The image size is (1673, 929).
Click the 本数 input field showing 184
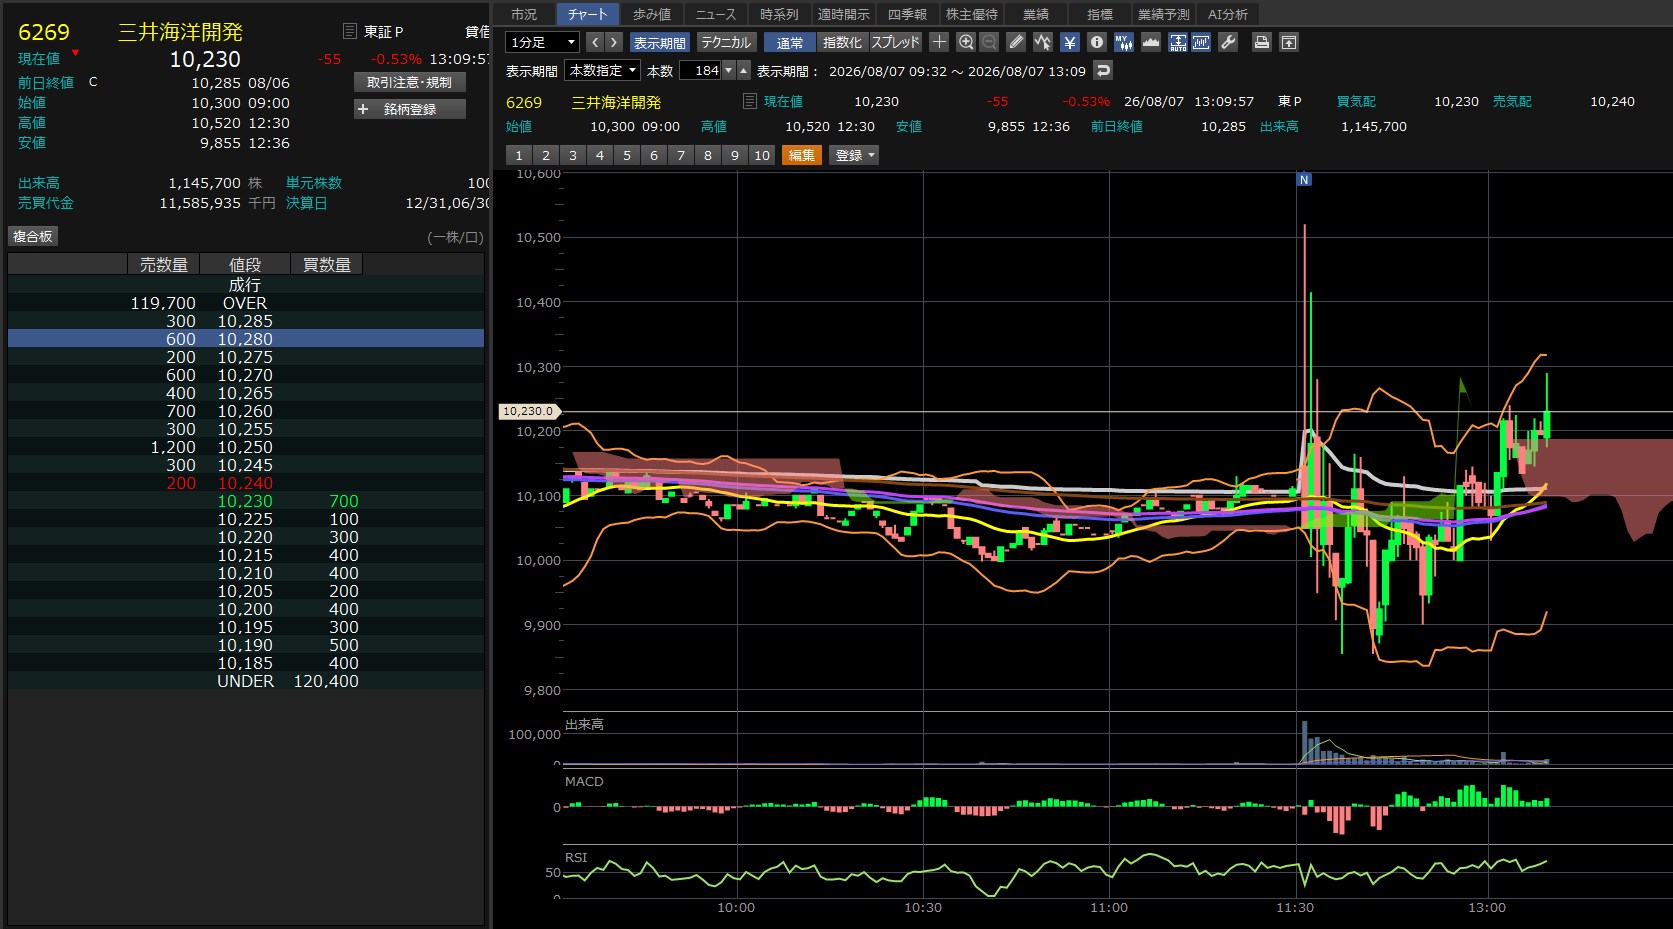coord(700,71)
